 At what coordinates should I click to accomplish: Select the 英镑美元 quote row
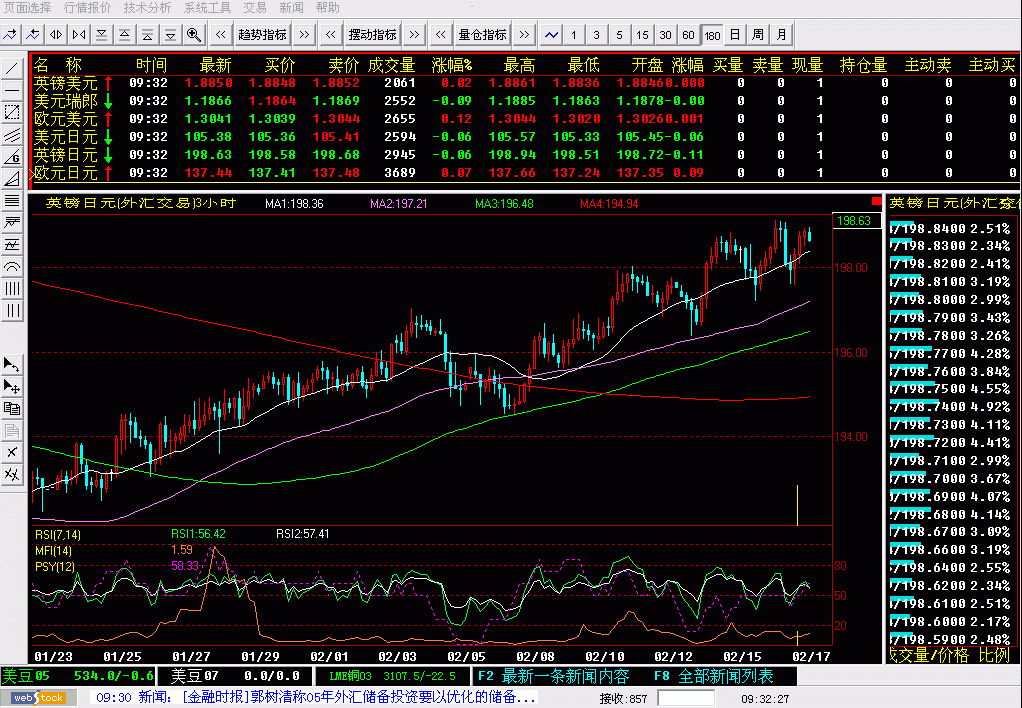pos(525,83)
